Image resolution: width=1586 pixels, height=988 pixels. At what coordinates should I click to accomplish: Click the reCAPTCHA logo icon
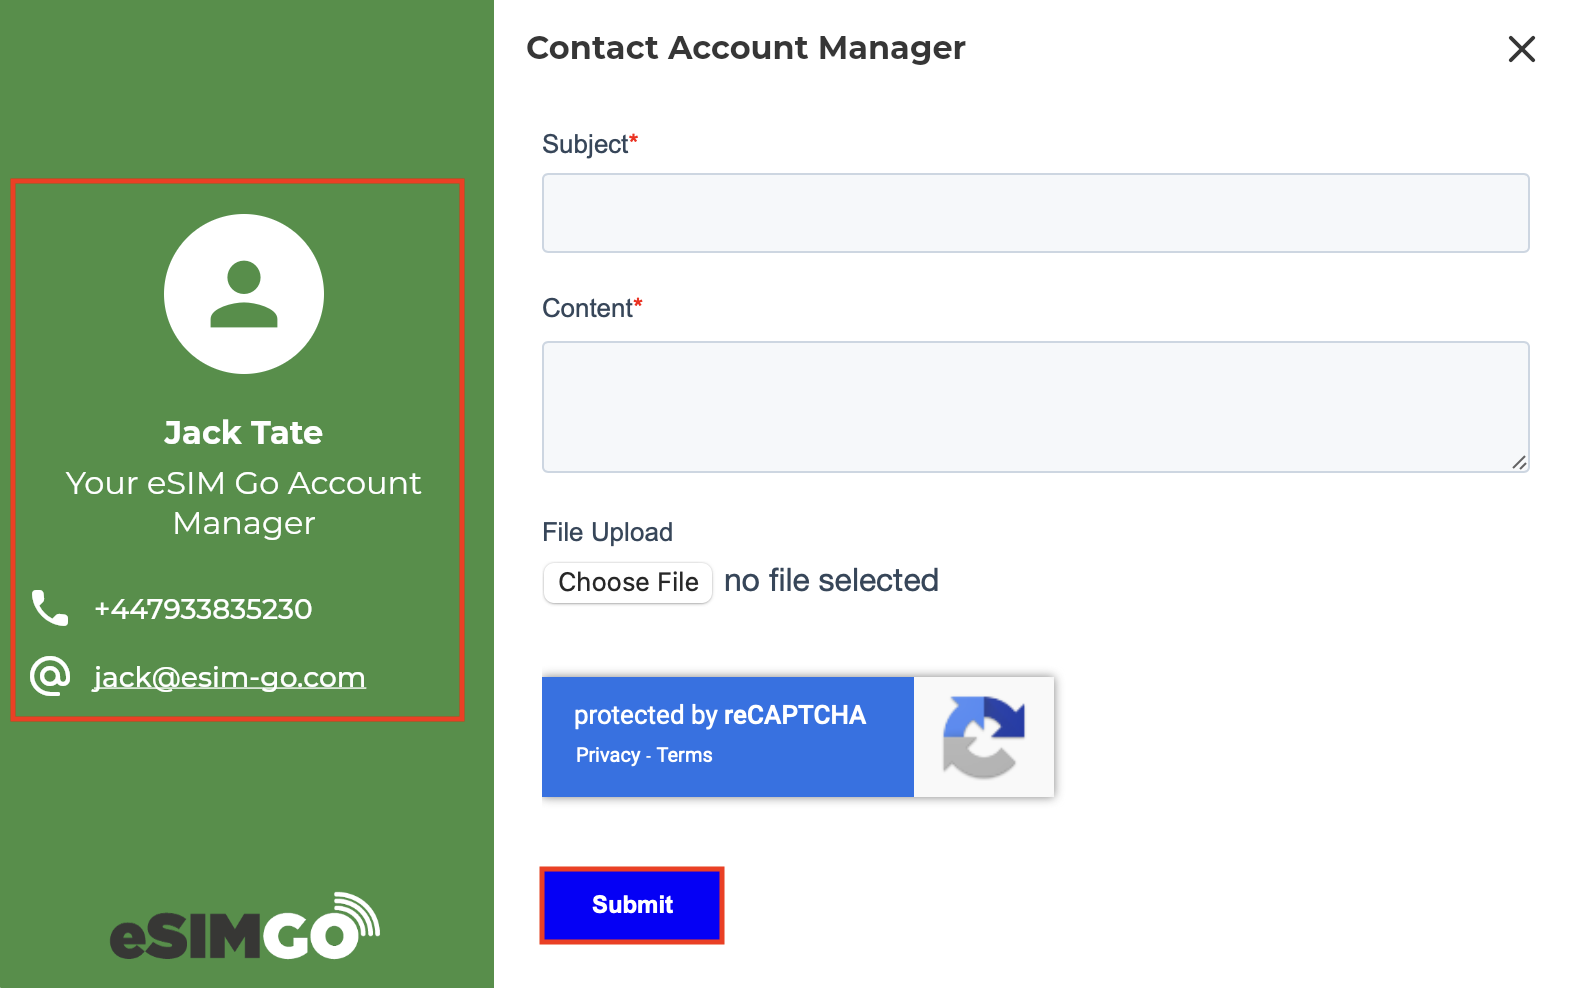point(984,737)
